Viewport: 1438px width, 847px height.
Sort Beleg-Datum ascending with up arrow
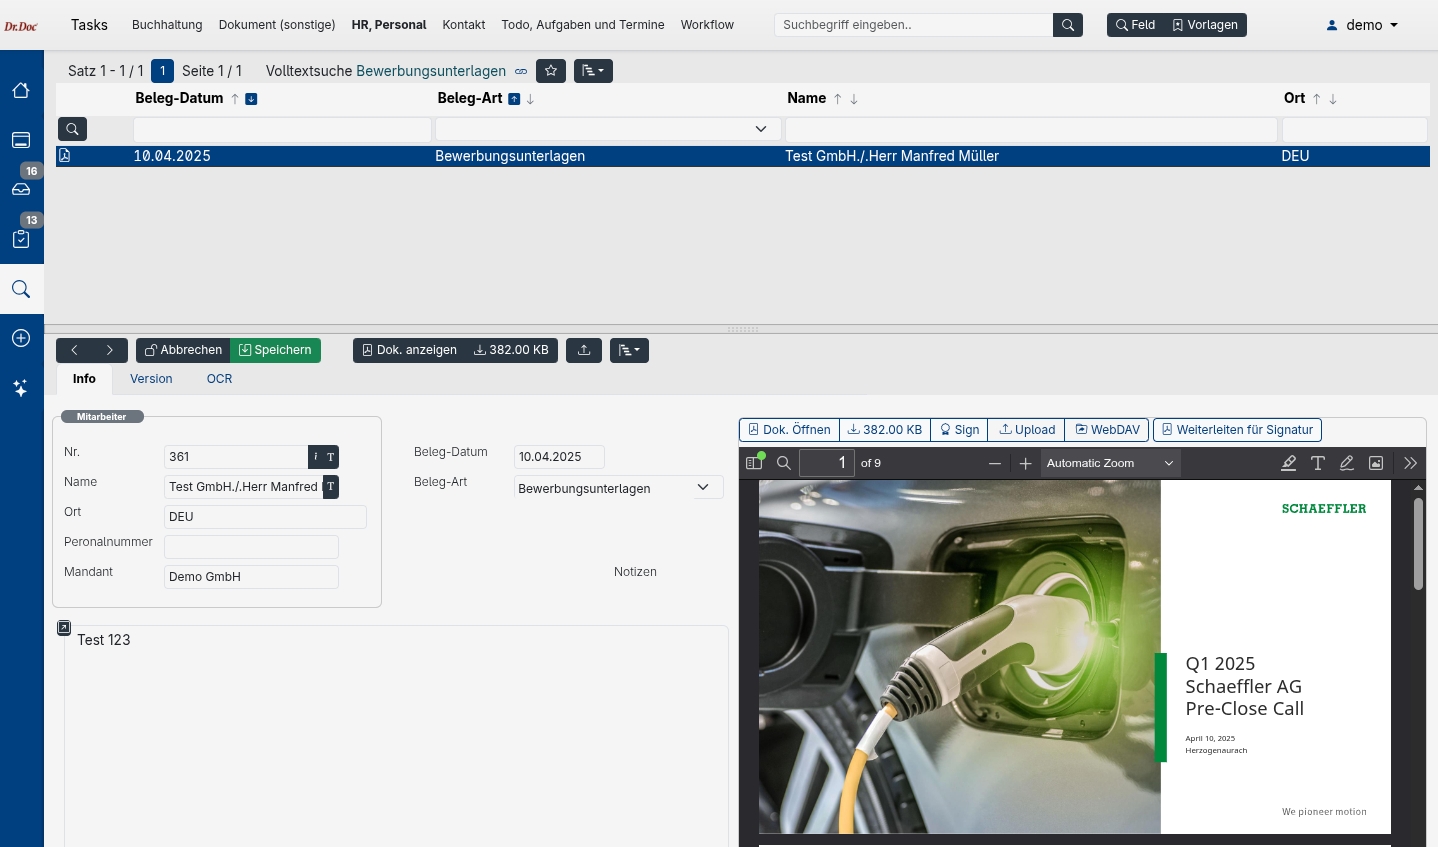click(235, 99)
